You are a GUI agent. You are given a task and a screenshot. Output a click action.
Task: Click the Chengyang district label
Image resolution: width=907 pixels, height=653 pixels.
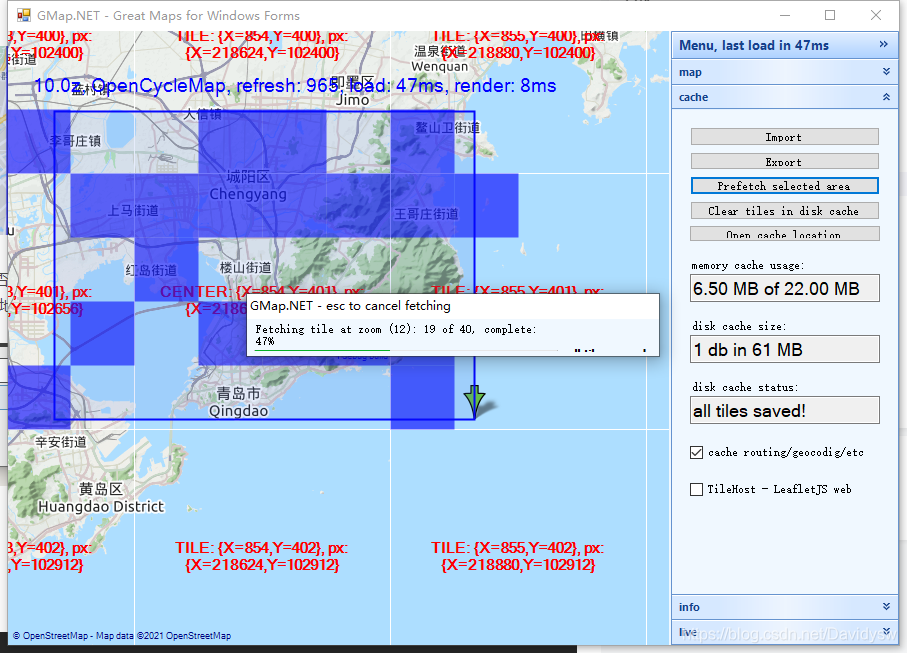tap(248, 186)
